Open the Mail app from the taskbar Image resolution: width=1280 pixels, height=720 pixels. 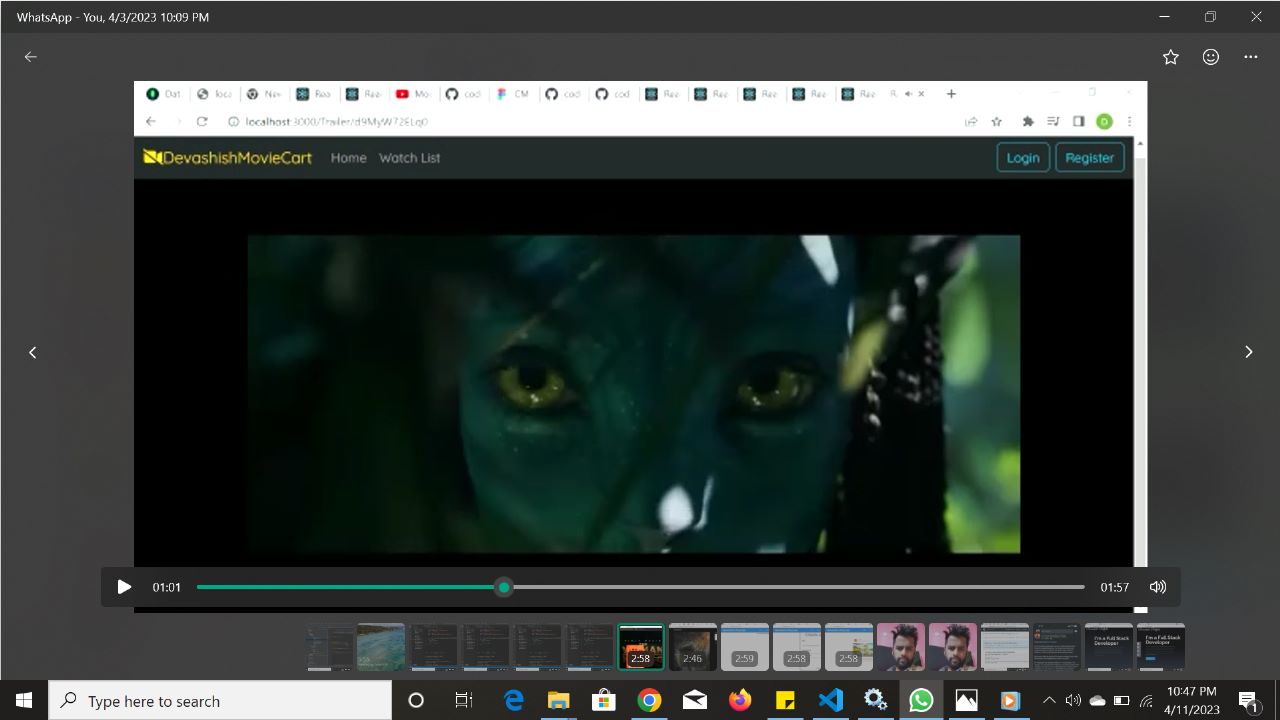point(695,701)
